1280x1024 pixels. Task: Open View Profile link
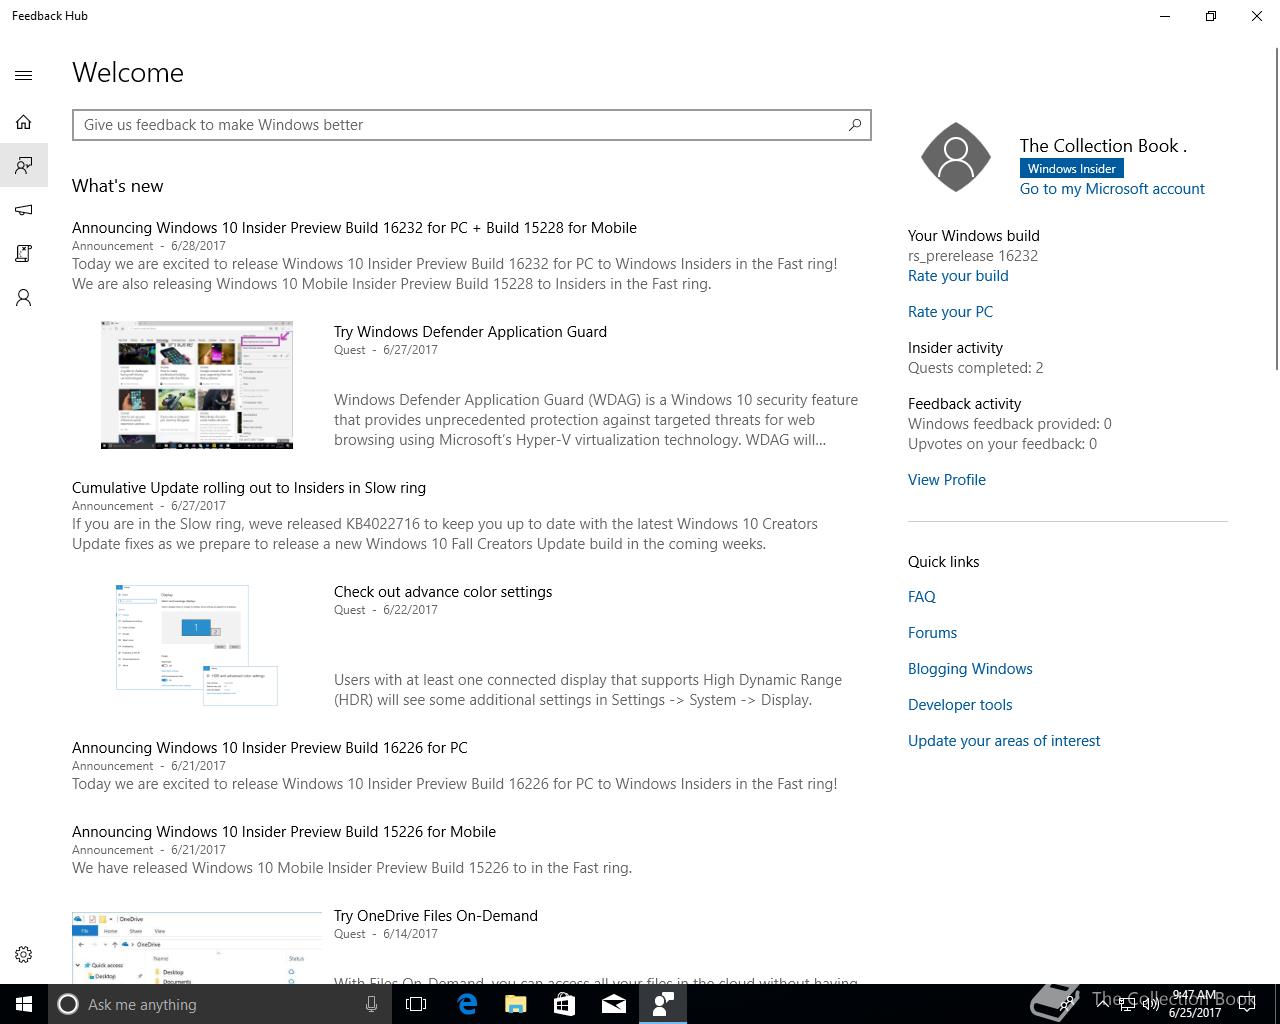947,480
